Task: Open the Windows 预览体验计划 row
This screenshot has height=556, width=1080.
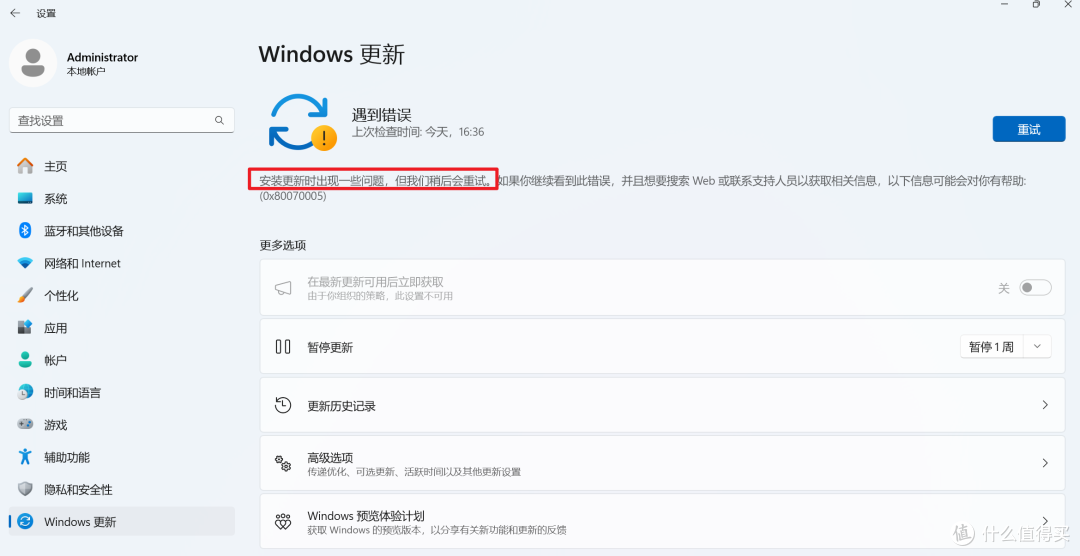Action: point(663,522)
